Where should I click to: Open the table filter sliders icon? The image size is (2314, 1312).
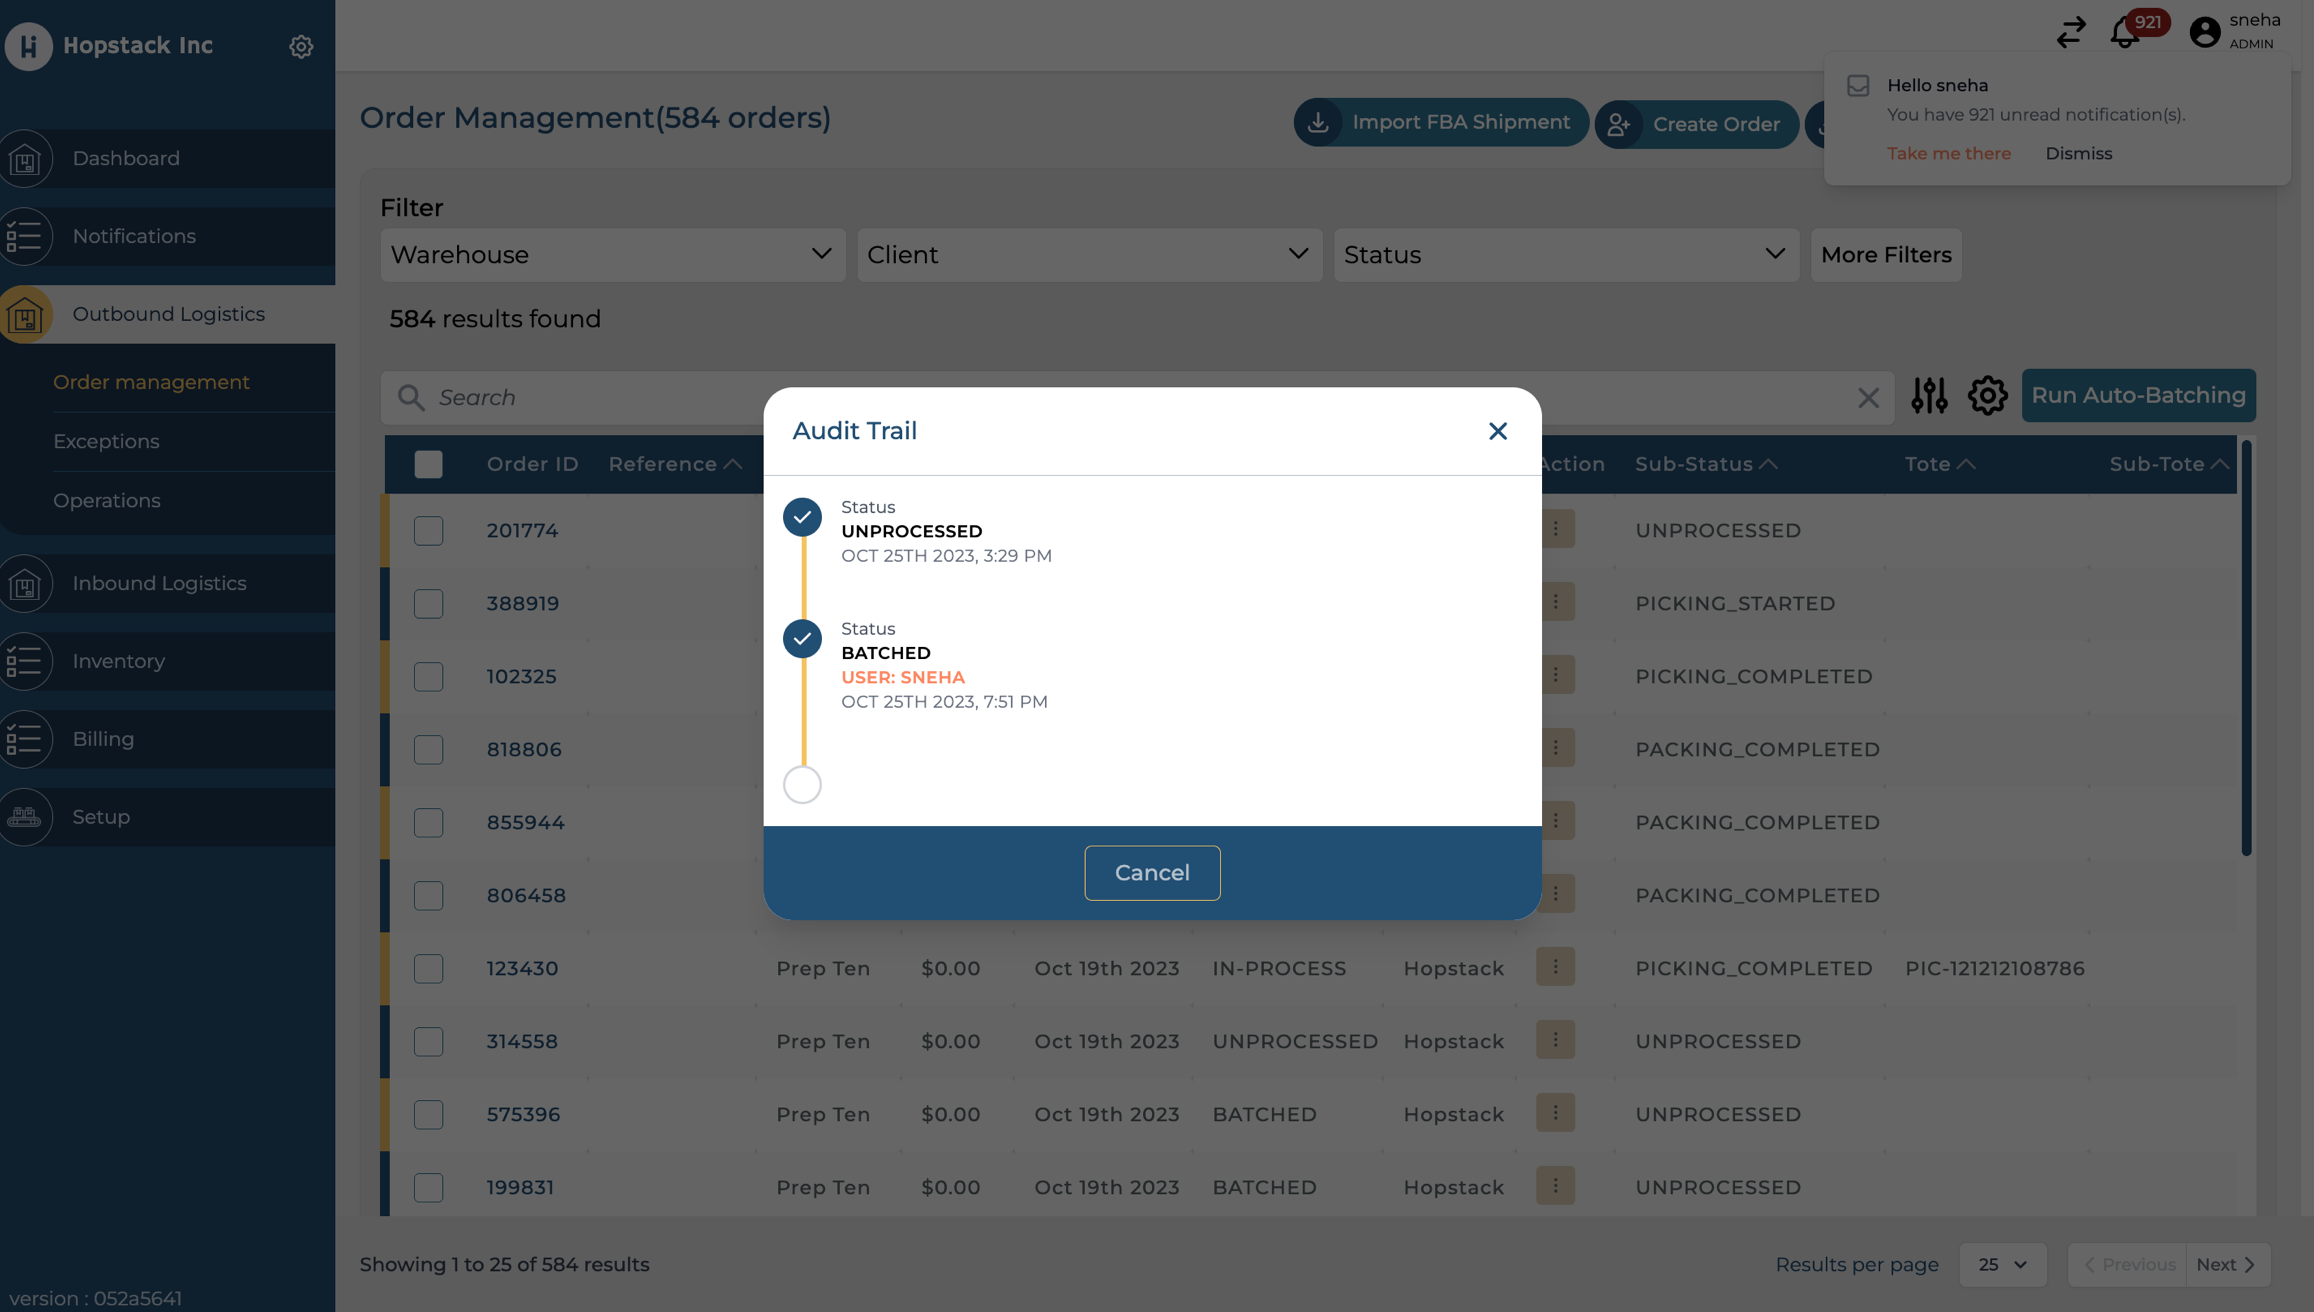(x=1929, y=396)
